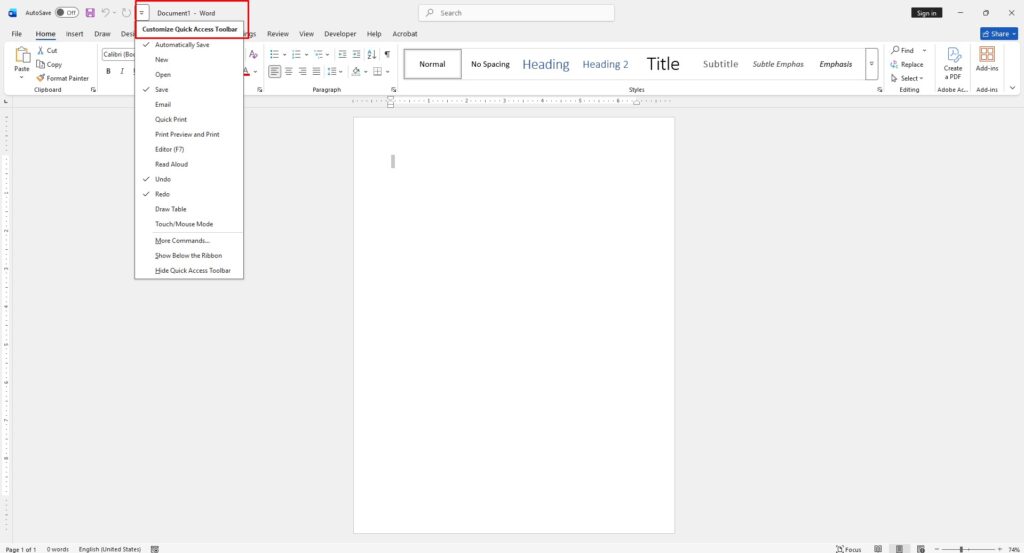Click Decrease Indent icon
Screen dimensions: 1024x553
(x=342, y=54)
